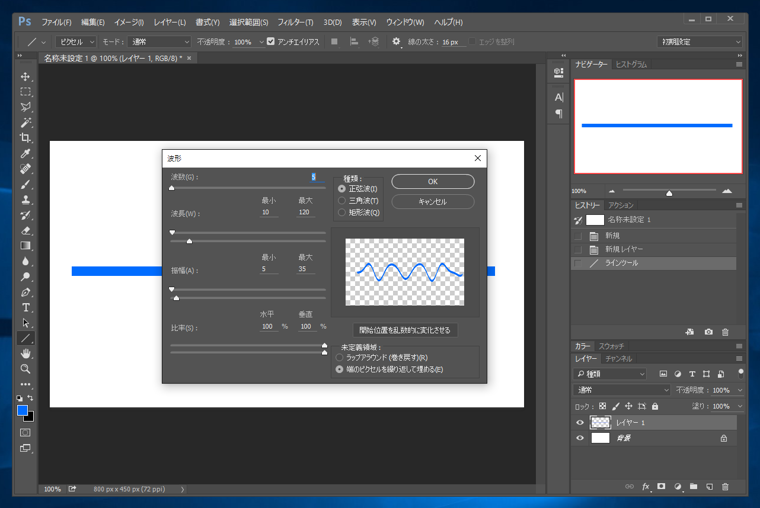This screenshot has width=760, height=508.
Task: Select the Line tool in toolbar
Action: tap(26, 338)
